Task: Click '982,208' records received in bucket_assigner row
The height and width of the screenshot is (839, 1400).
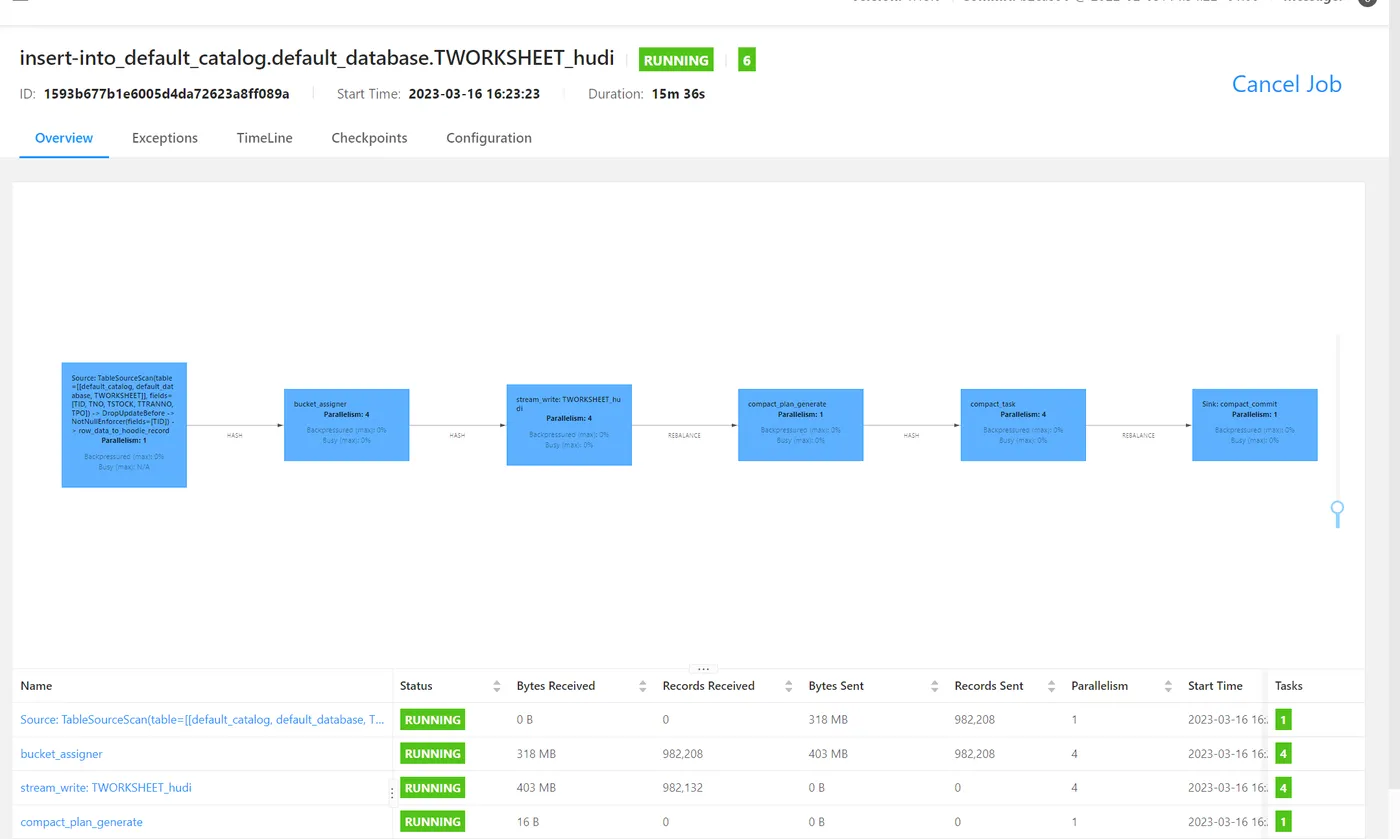Action: (683, 754)
